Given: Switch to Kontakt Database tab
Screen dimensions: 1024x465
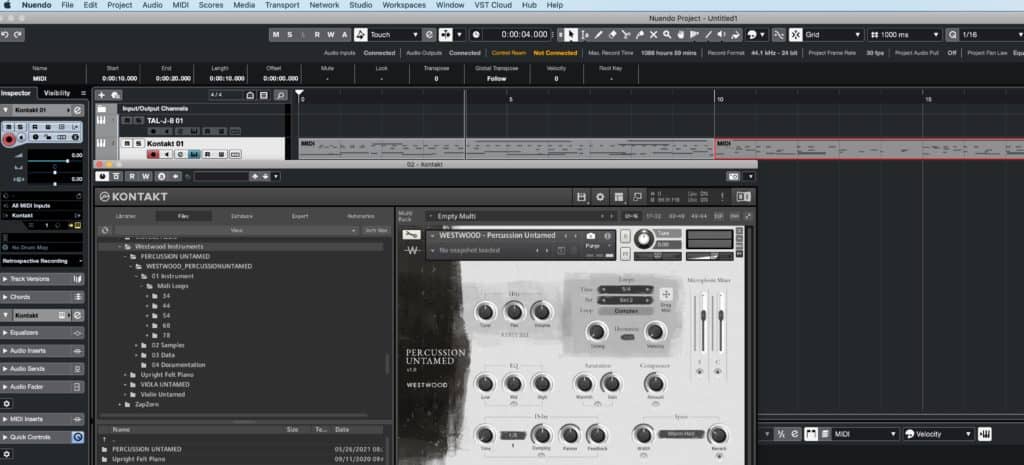Looking at the screenshot, I should click(242, 216).
